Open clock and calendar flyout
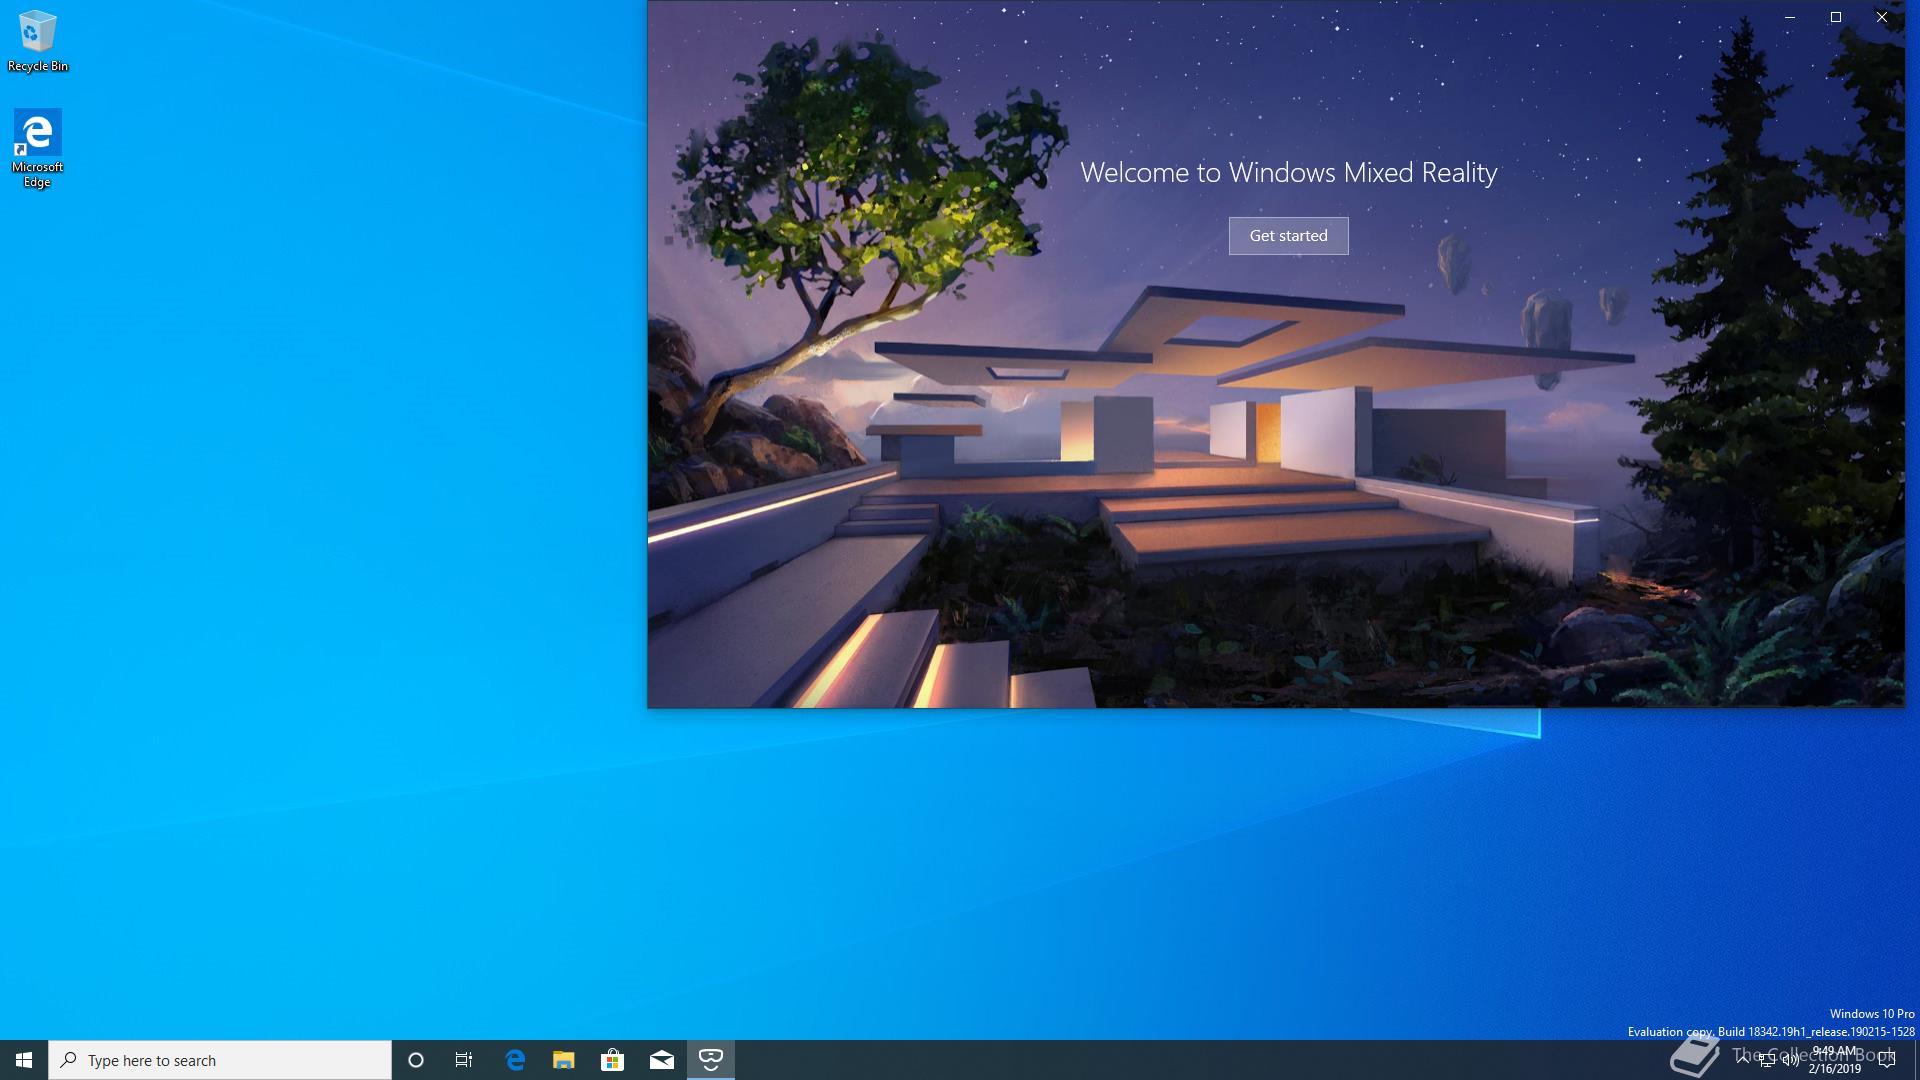The width and height of the screenshot is (1920, 1080). tap(1835, 1060)
